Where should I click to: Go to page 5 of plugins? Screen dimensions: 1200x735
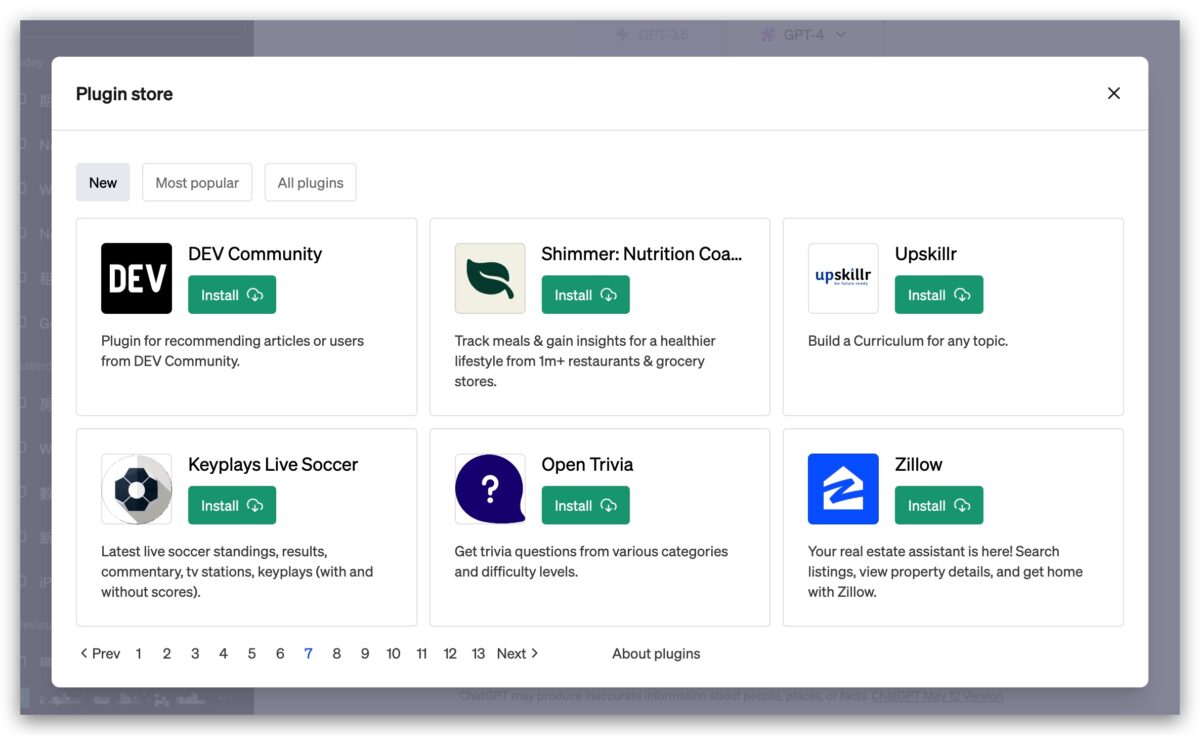coord(252,653)
